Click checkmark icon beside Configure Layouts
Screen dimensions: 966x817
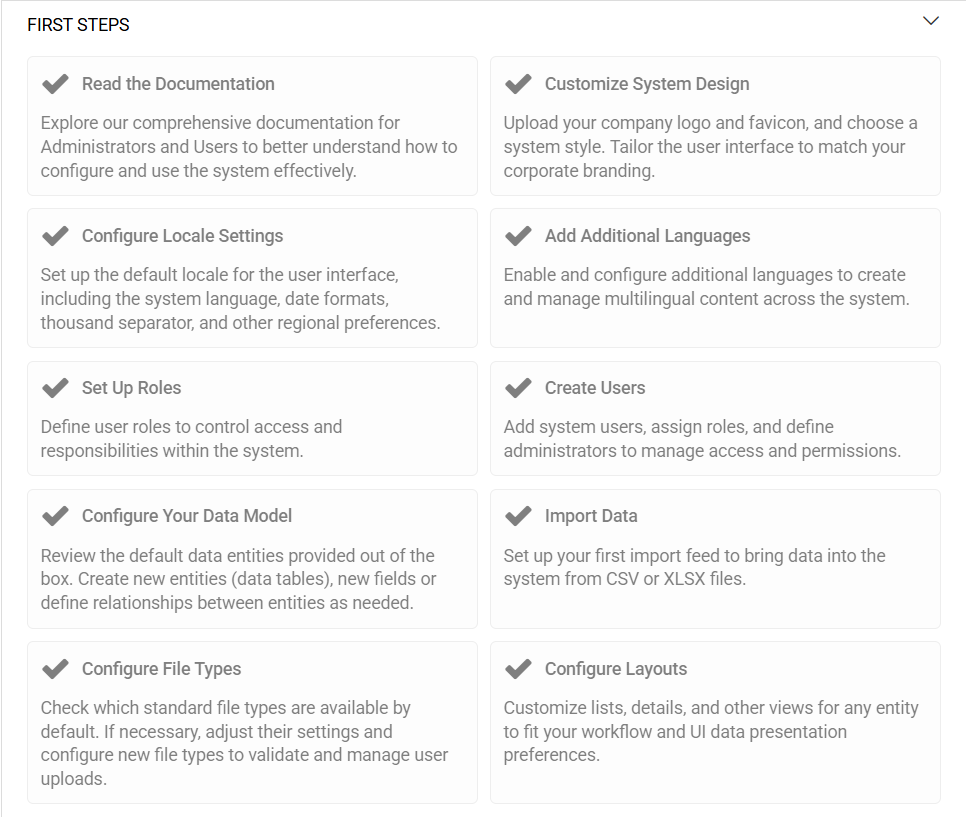(518, 669)
